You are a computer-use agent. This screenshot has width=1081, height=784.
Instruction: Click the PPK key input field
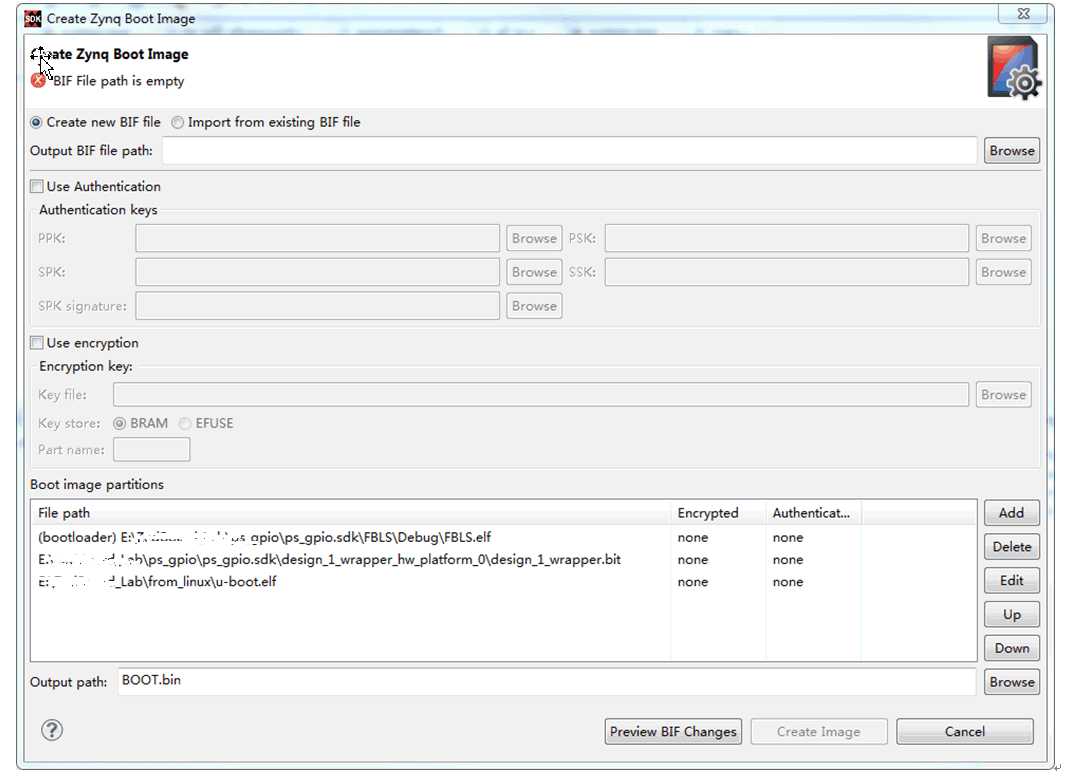317,238
